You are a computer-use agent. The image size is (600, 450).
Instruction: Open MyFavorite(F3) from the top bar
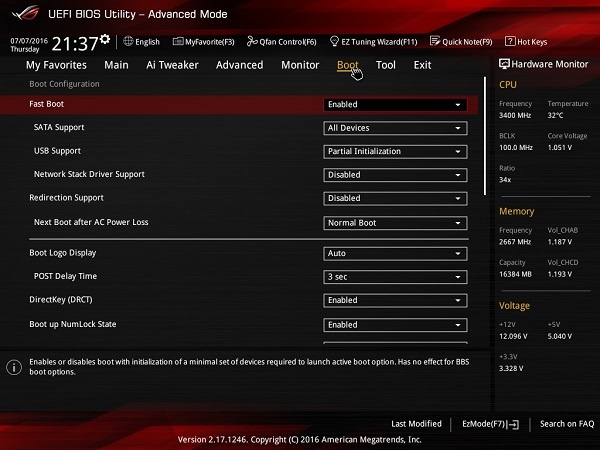pyautogui.click(x=204, y=42)
